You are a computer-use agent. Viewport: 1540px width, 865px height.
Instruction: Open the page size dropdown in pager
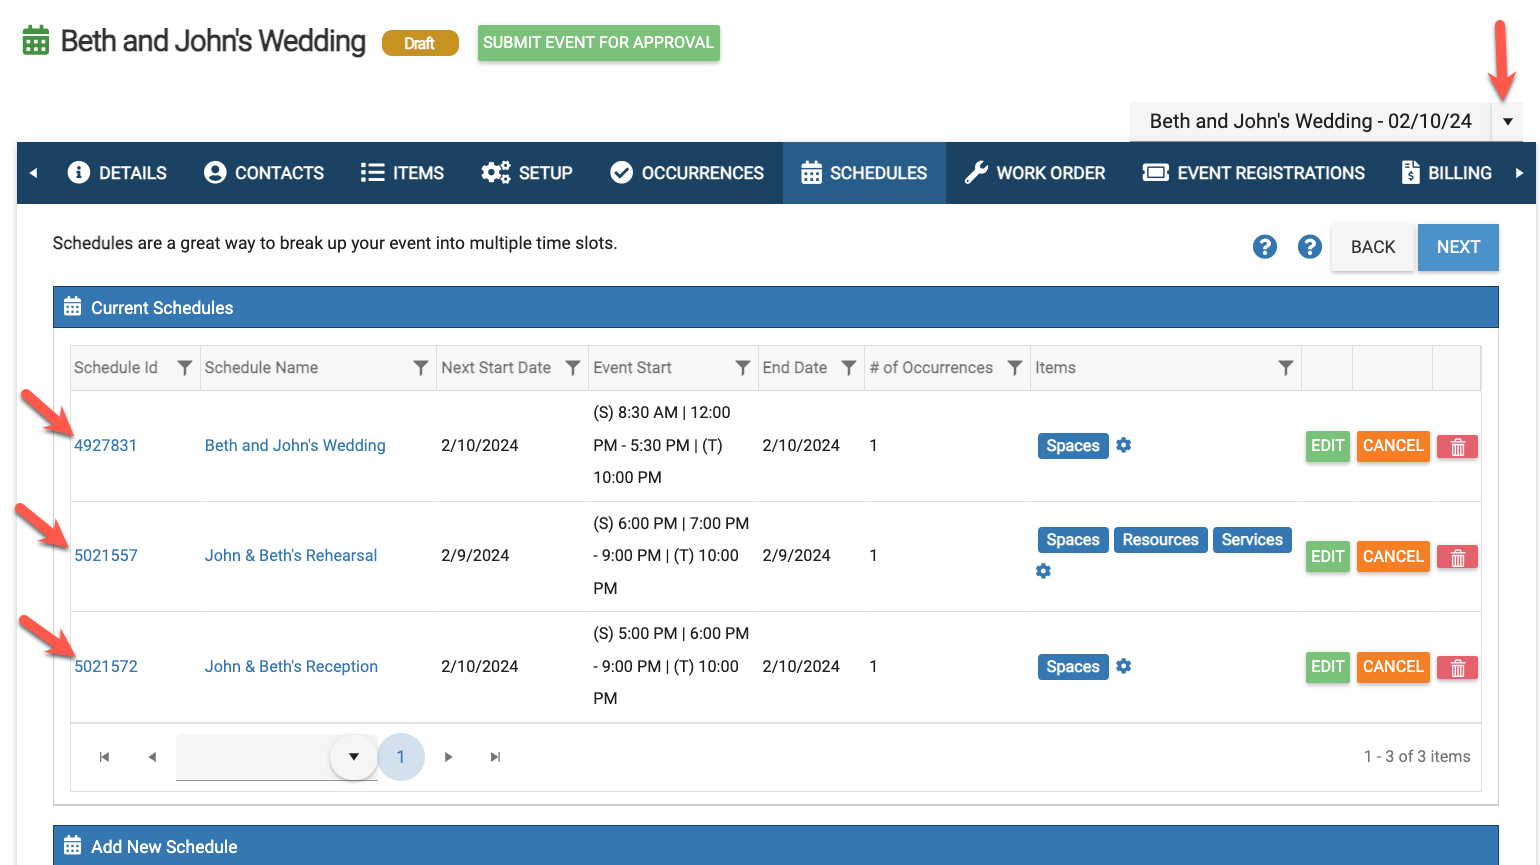(353, 757)
